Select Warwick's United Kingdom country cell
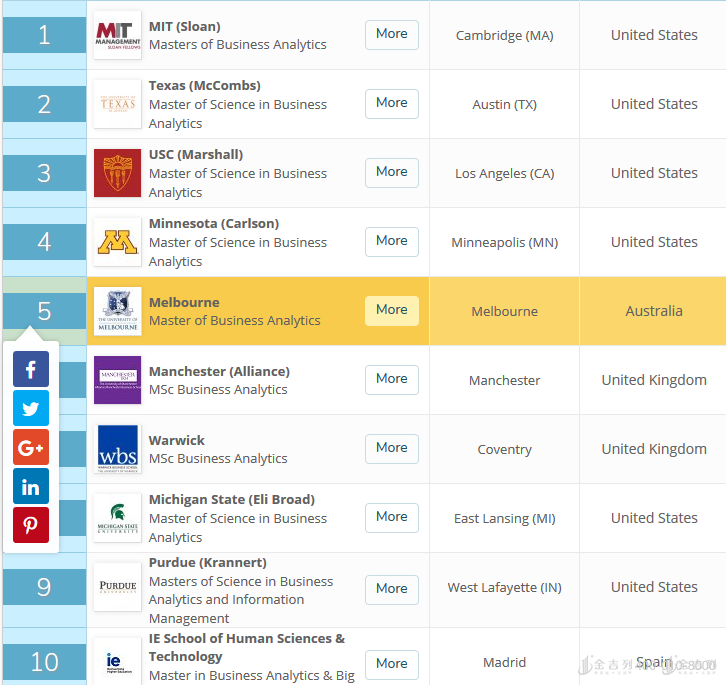The image size is (726, 685). 653,449
